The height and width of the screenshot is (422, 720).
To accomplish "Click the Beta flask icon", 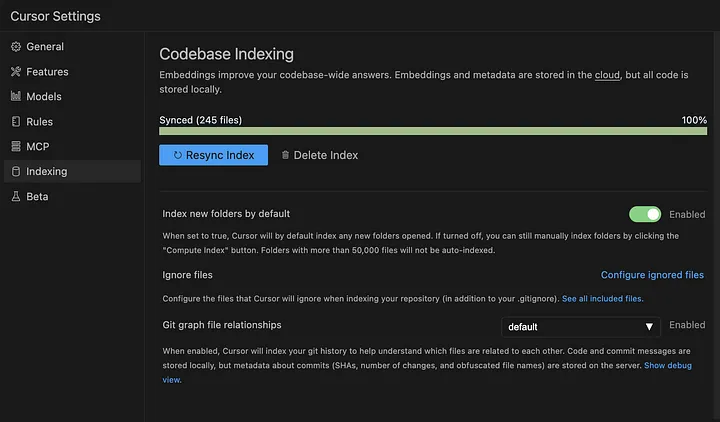I will 16,197.
